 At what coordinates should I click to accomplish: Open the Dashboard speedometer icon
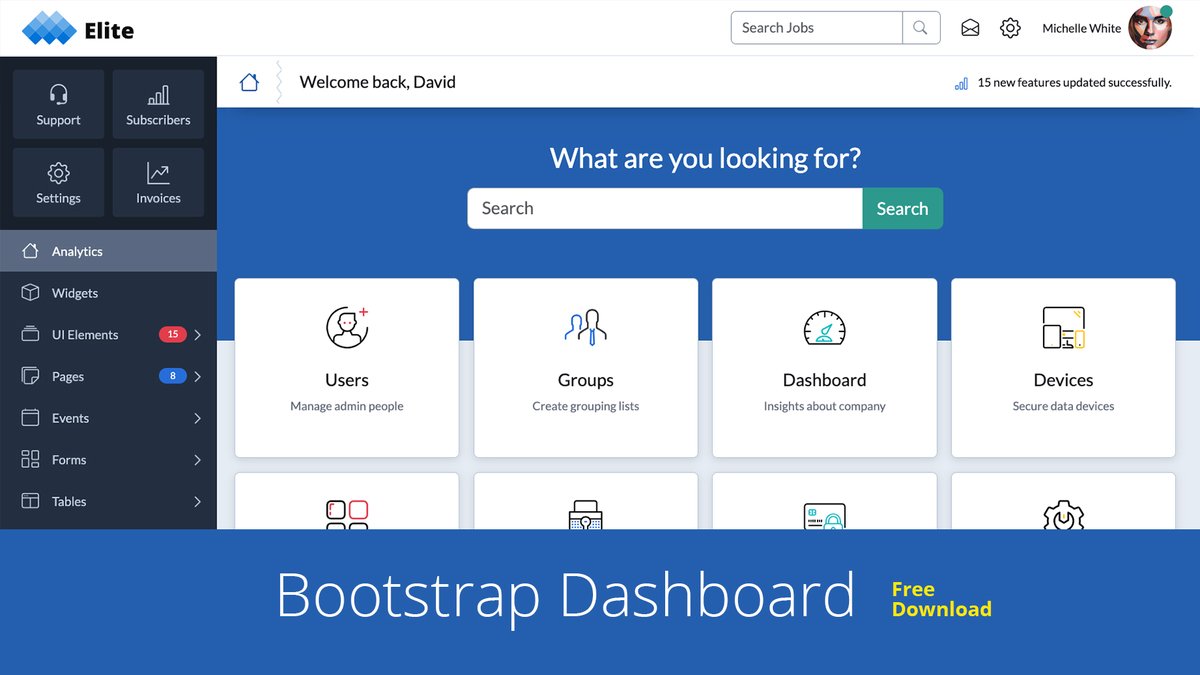[x=825, y=328]
